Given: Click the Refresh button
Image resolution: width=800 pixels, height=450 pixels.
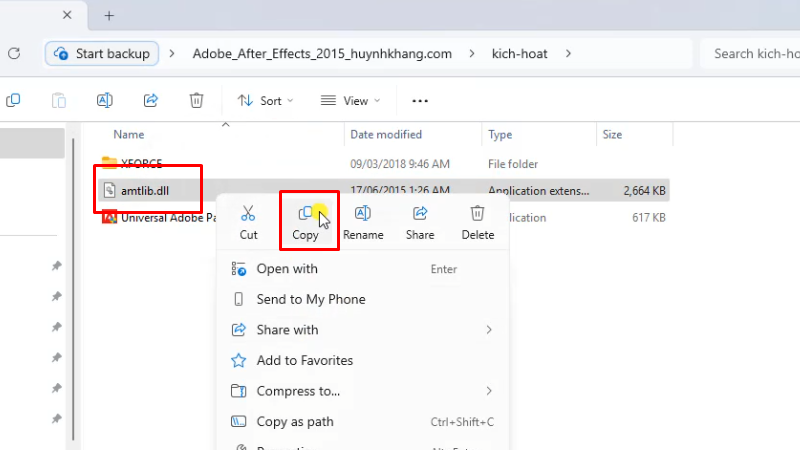Looking at the screenshot, I should click(x=14, y=54).
